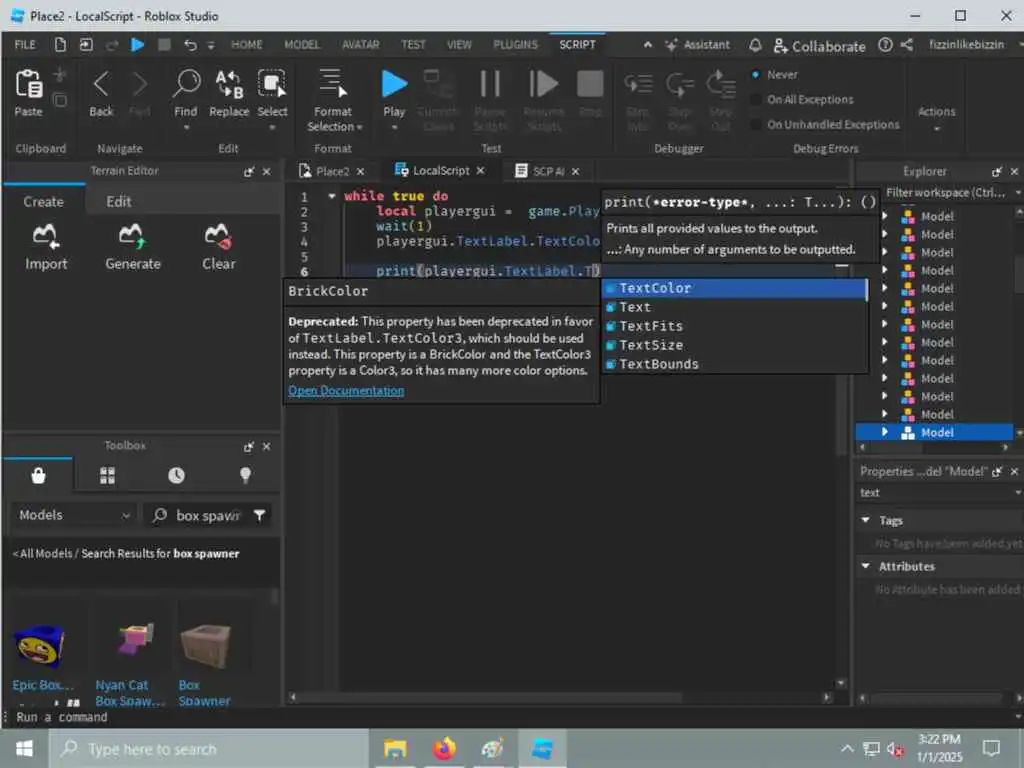The image size is (1024, 768).
Task: Click the editor horizontal scrollbar
Action: [490, 697]
